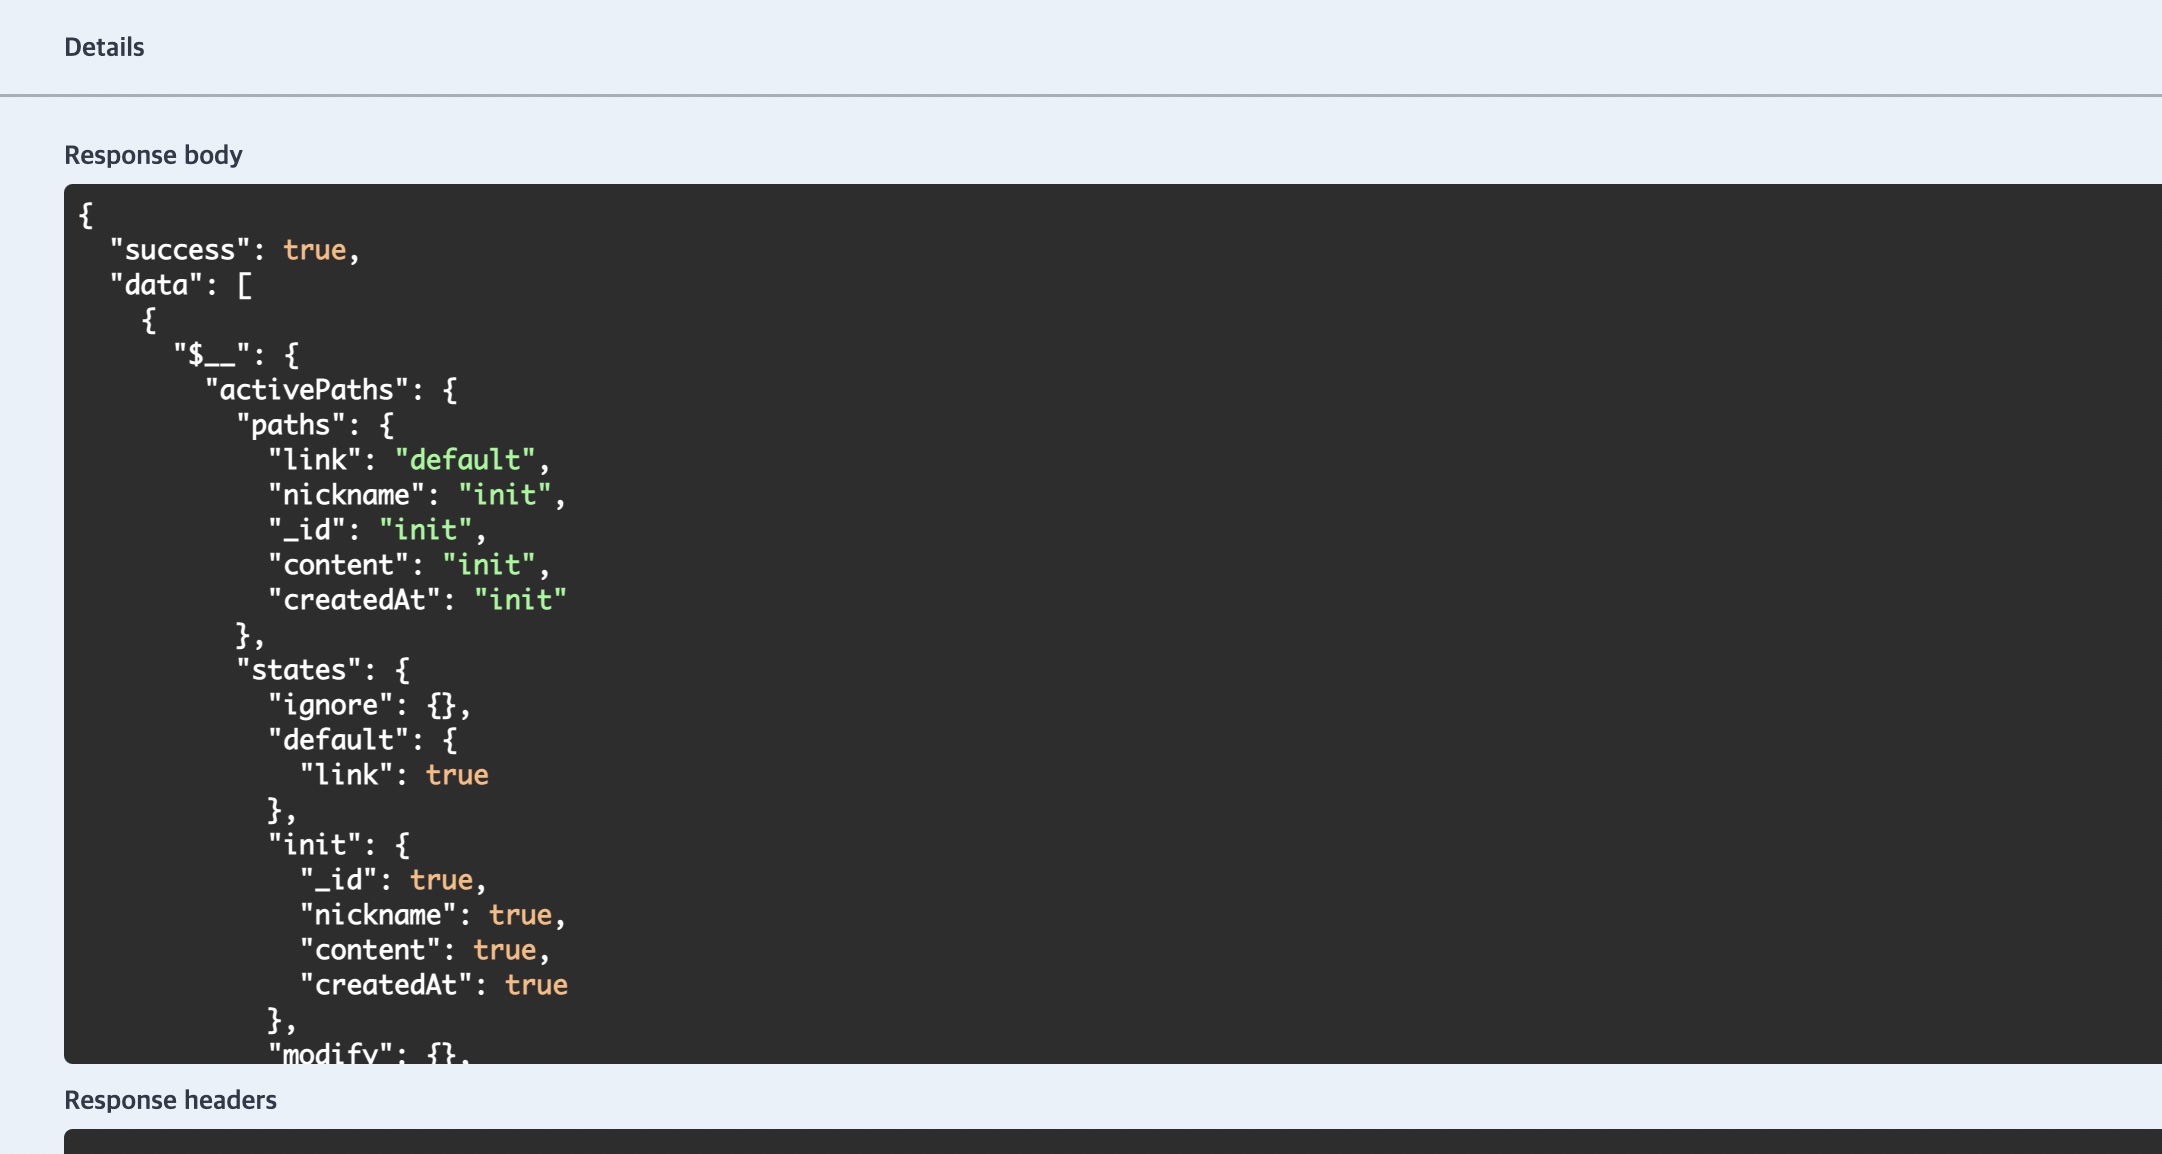Click the true value after "success"
The width and height of the screenshot is (2162, 1154).
click(314, 250)
